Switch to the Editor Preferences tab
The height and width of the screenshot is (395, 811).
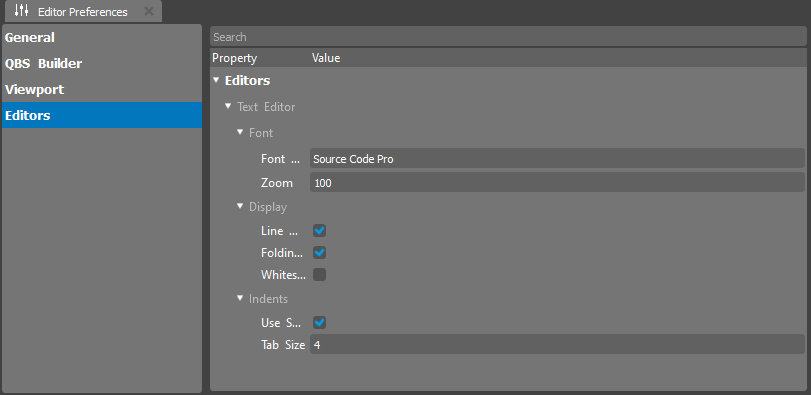(x=83, y=11)
